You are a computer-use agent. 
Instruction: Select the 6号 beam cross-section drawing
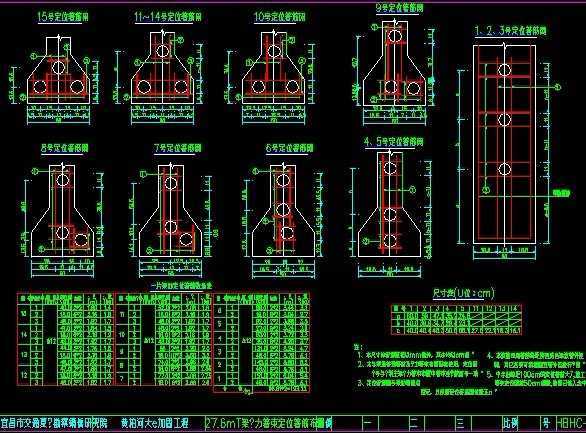(283, 211)
